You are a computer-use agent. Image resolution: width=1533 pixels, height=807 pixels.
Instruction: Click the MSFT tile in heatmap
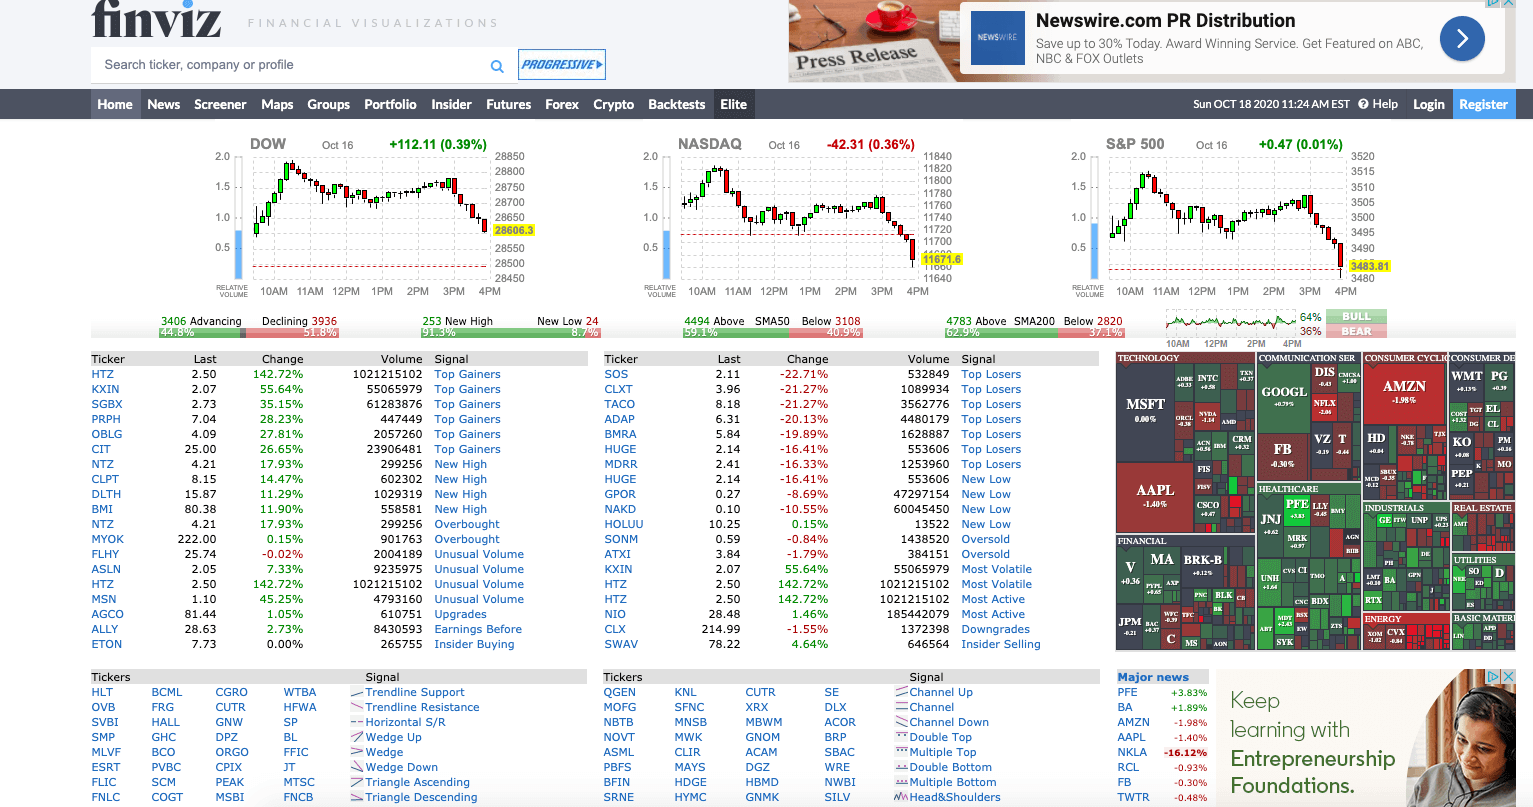point(1145,410)
